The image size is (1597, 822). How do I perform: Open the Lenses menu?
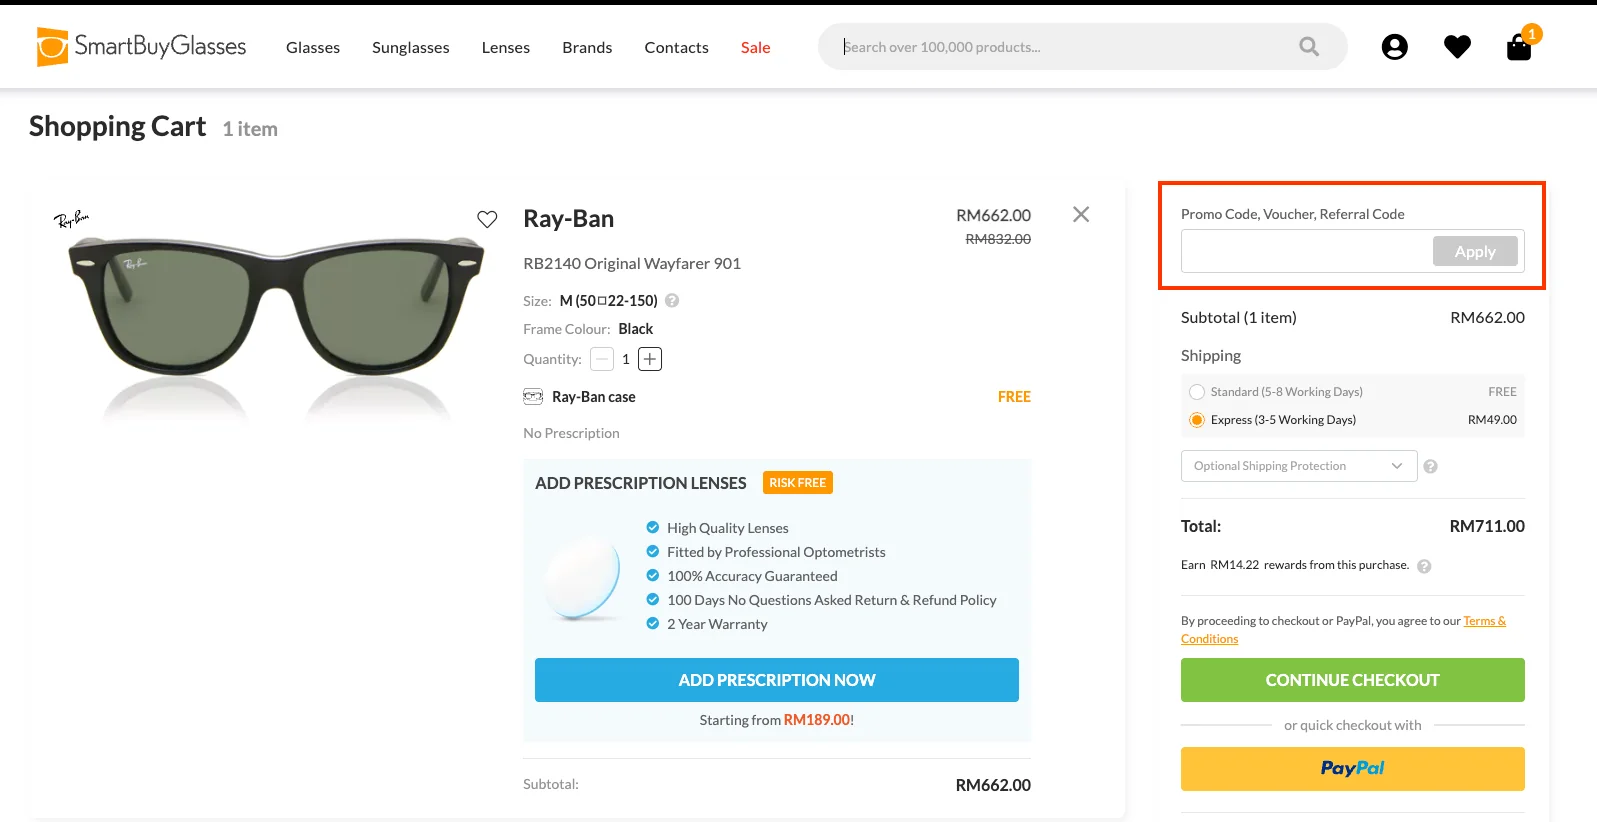[506, 47]
